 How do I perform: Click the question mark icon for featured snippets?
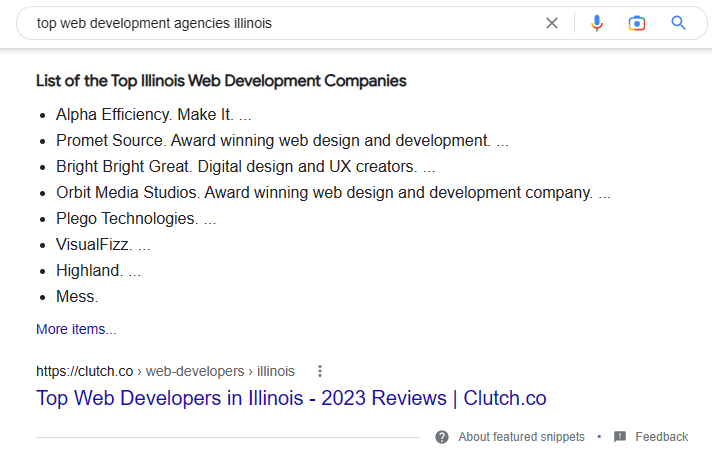coord(441,437)
